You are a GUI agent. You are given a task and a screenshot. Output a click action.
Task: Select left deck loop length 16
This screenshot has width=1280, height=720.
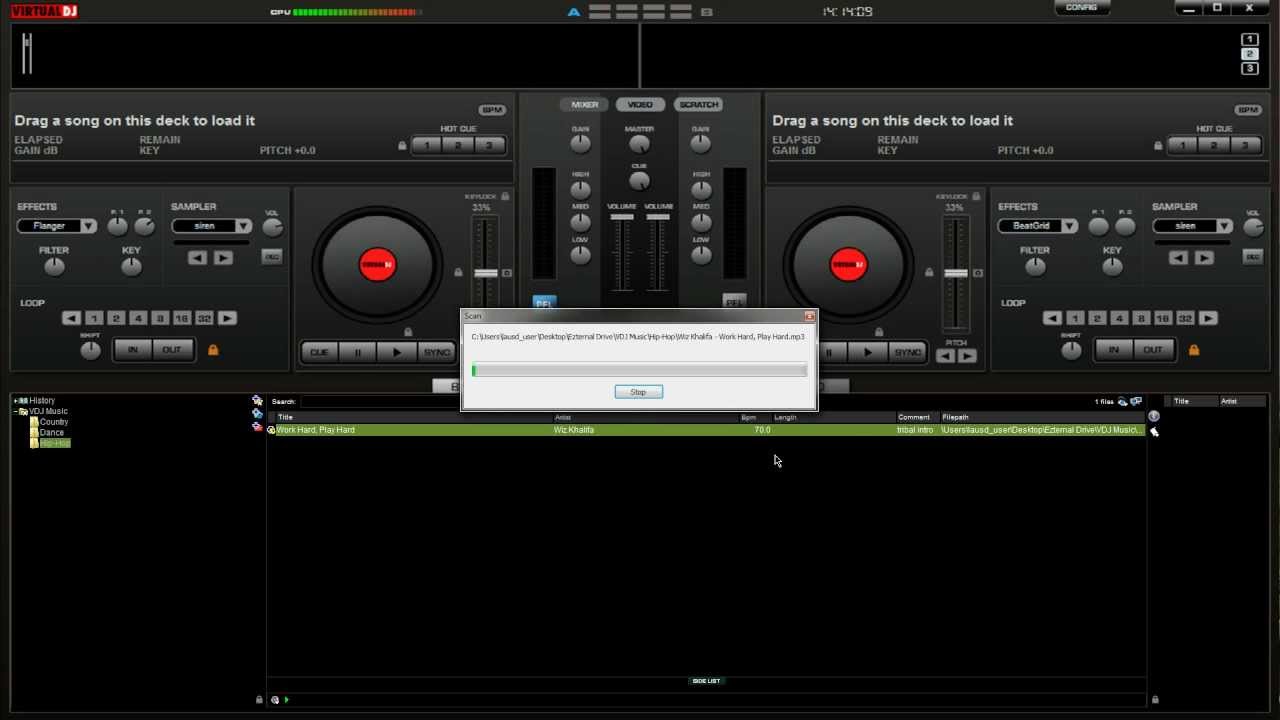click(182, 318)
